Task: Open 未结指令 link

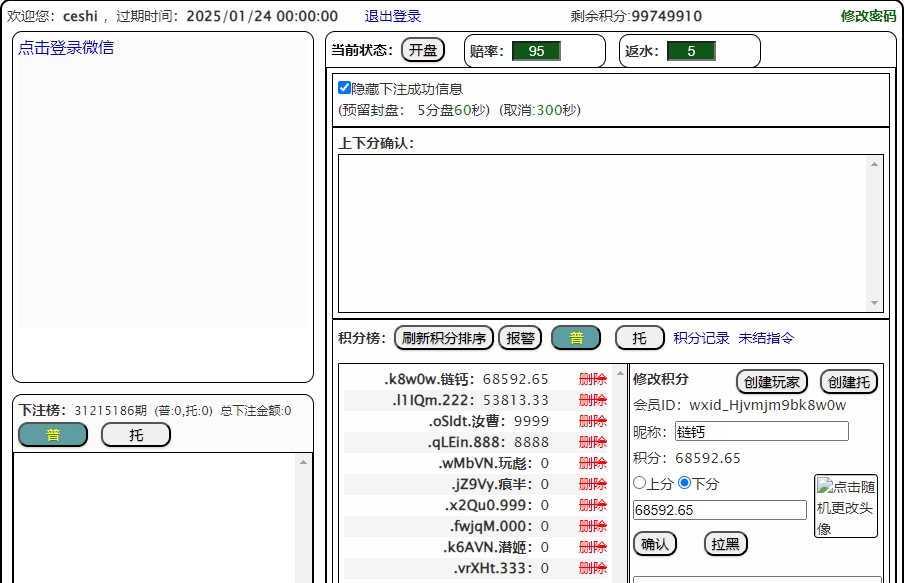Action: pyautogui.click(x=766, y=338)
